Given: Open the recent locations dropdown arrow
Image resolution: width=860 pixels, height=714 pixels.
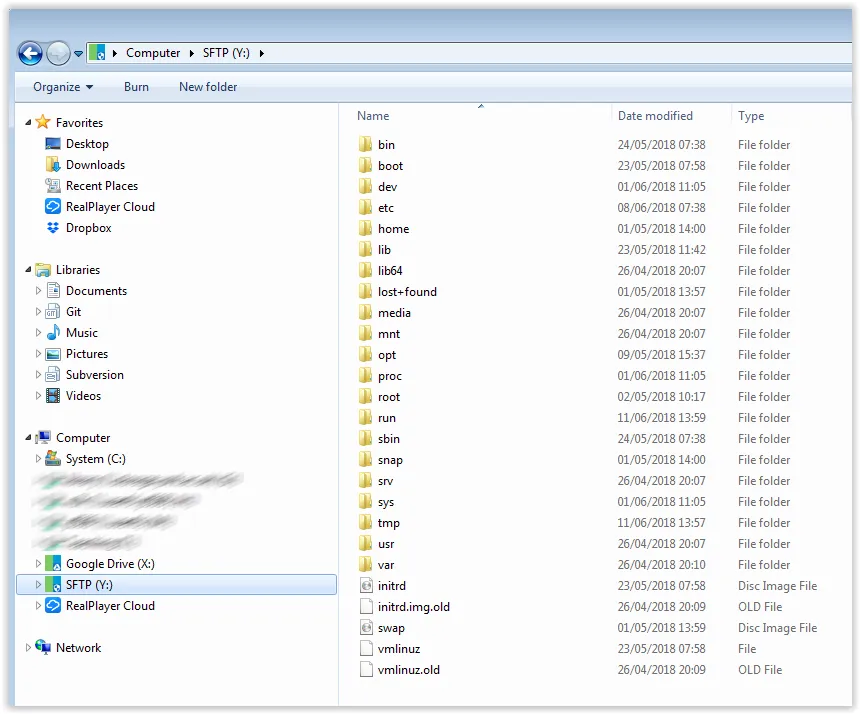Looking at the screenshot, I should (x=78, y=54).
